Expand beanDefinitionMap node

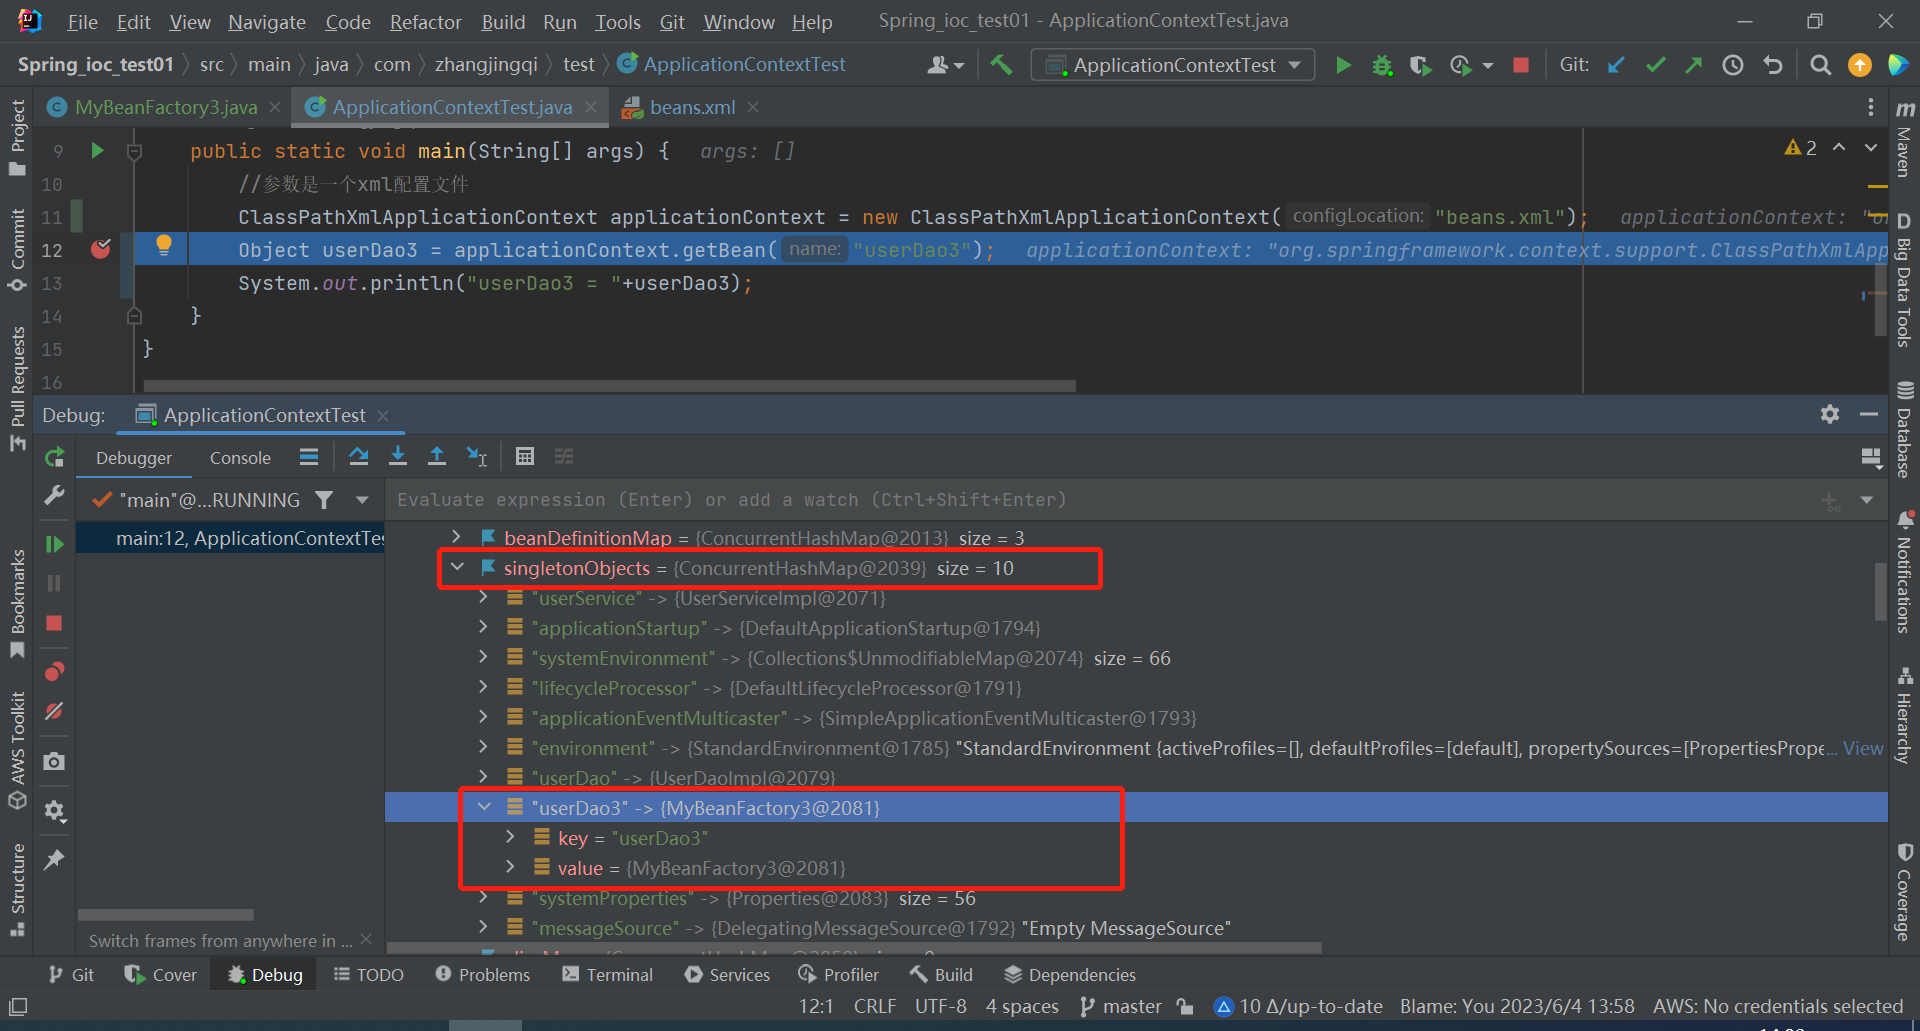(456, 537)
